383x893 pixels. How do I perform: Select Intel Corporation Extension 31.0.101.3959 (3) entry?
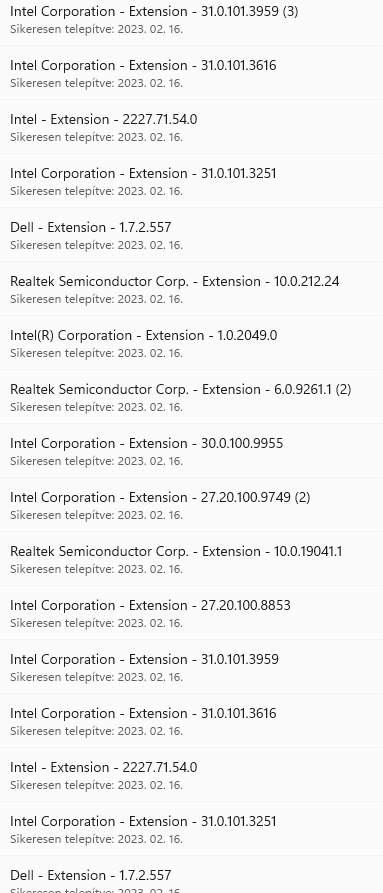coord(191,19)
